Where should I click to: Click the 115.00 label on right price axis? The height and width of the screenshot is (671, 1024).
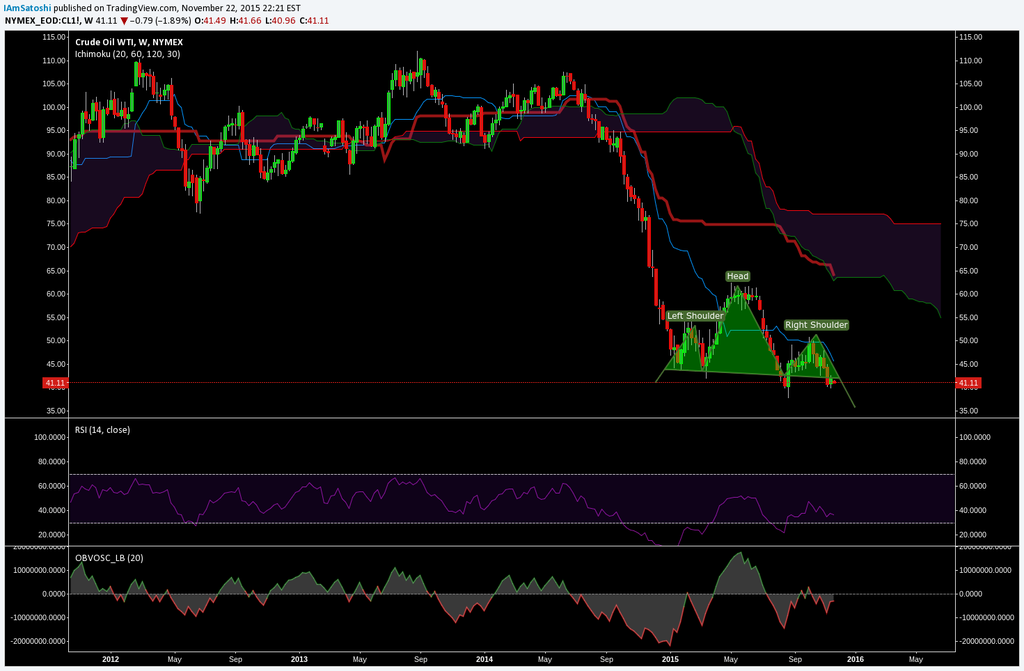(971, 37)
